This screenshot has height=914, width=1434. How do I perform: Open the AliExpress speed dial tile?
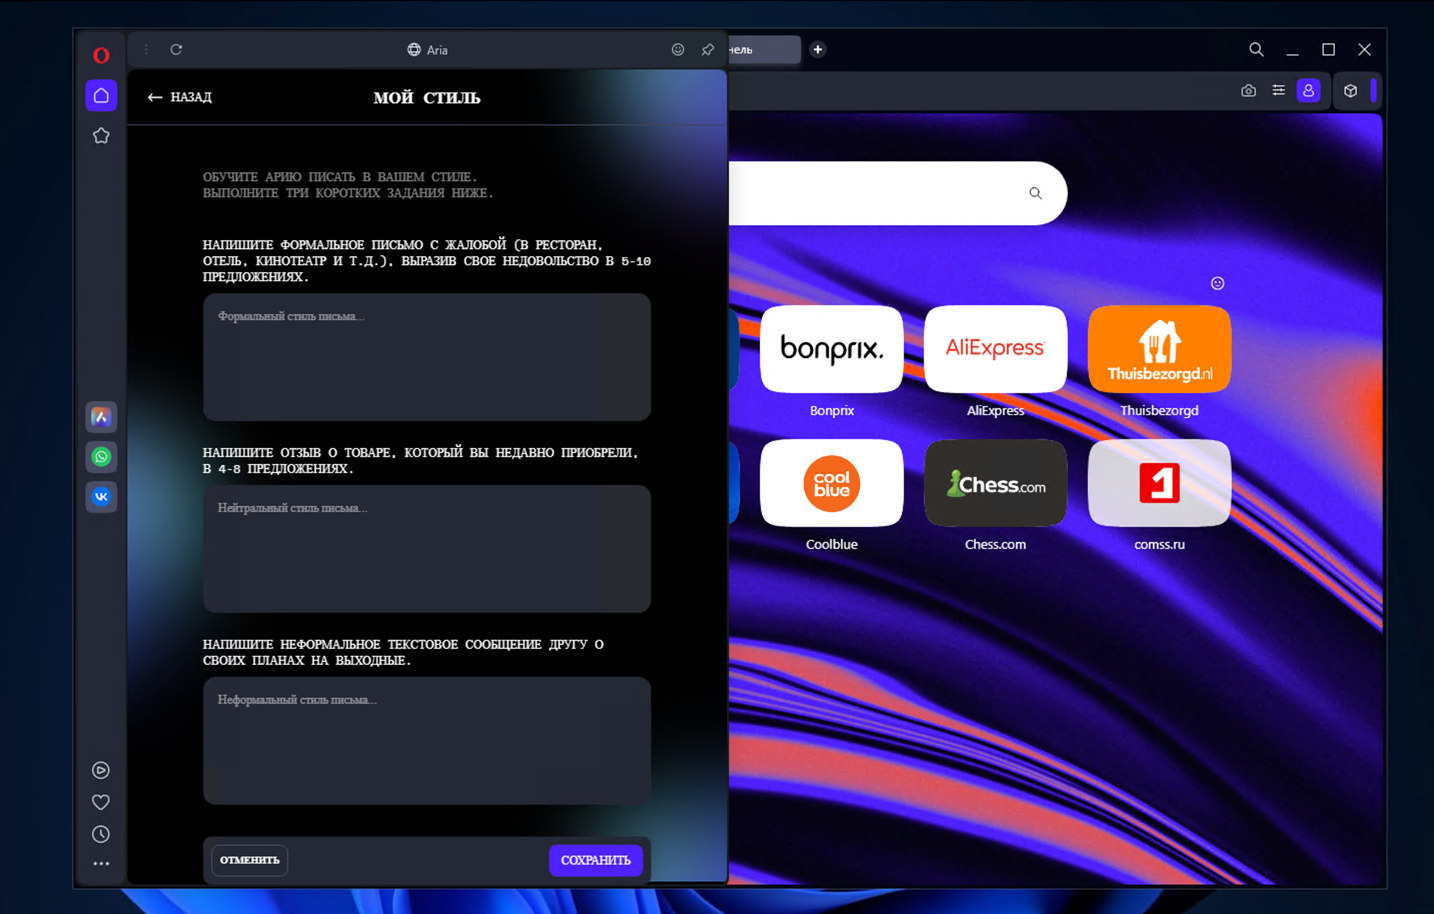[x=996, y=349]
